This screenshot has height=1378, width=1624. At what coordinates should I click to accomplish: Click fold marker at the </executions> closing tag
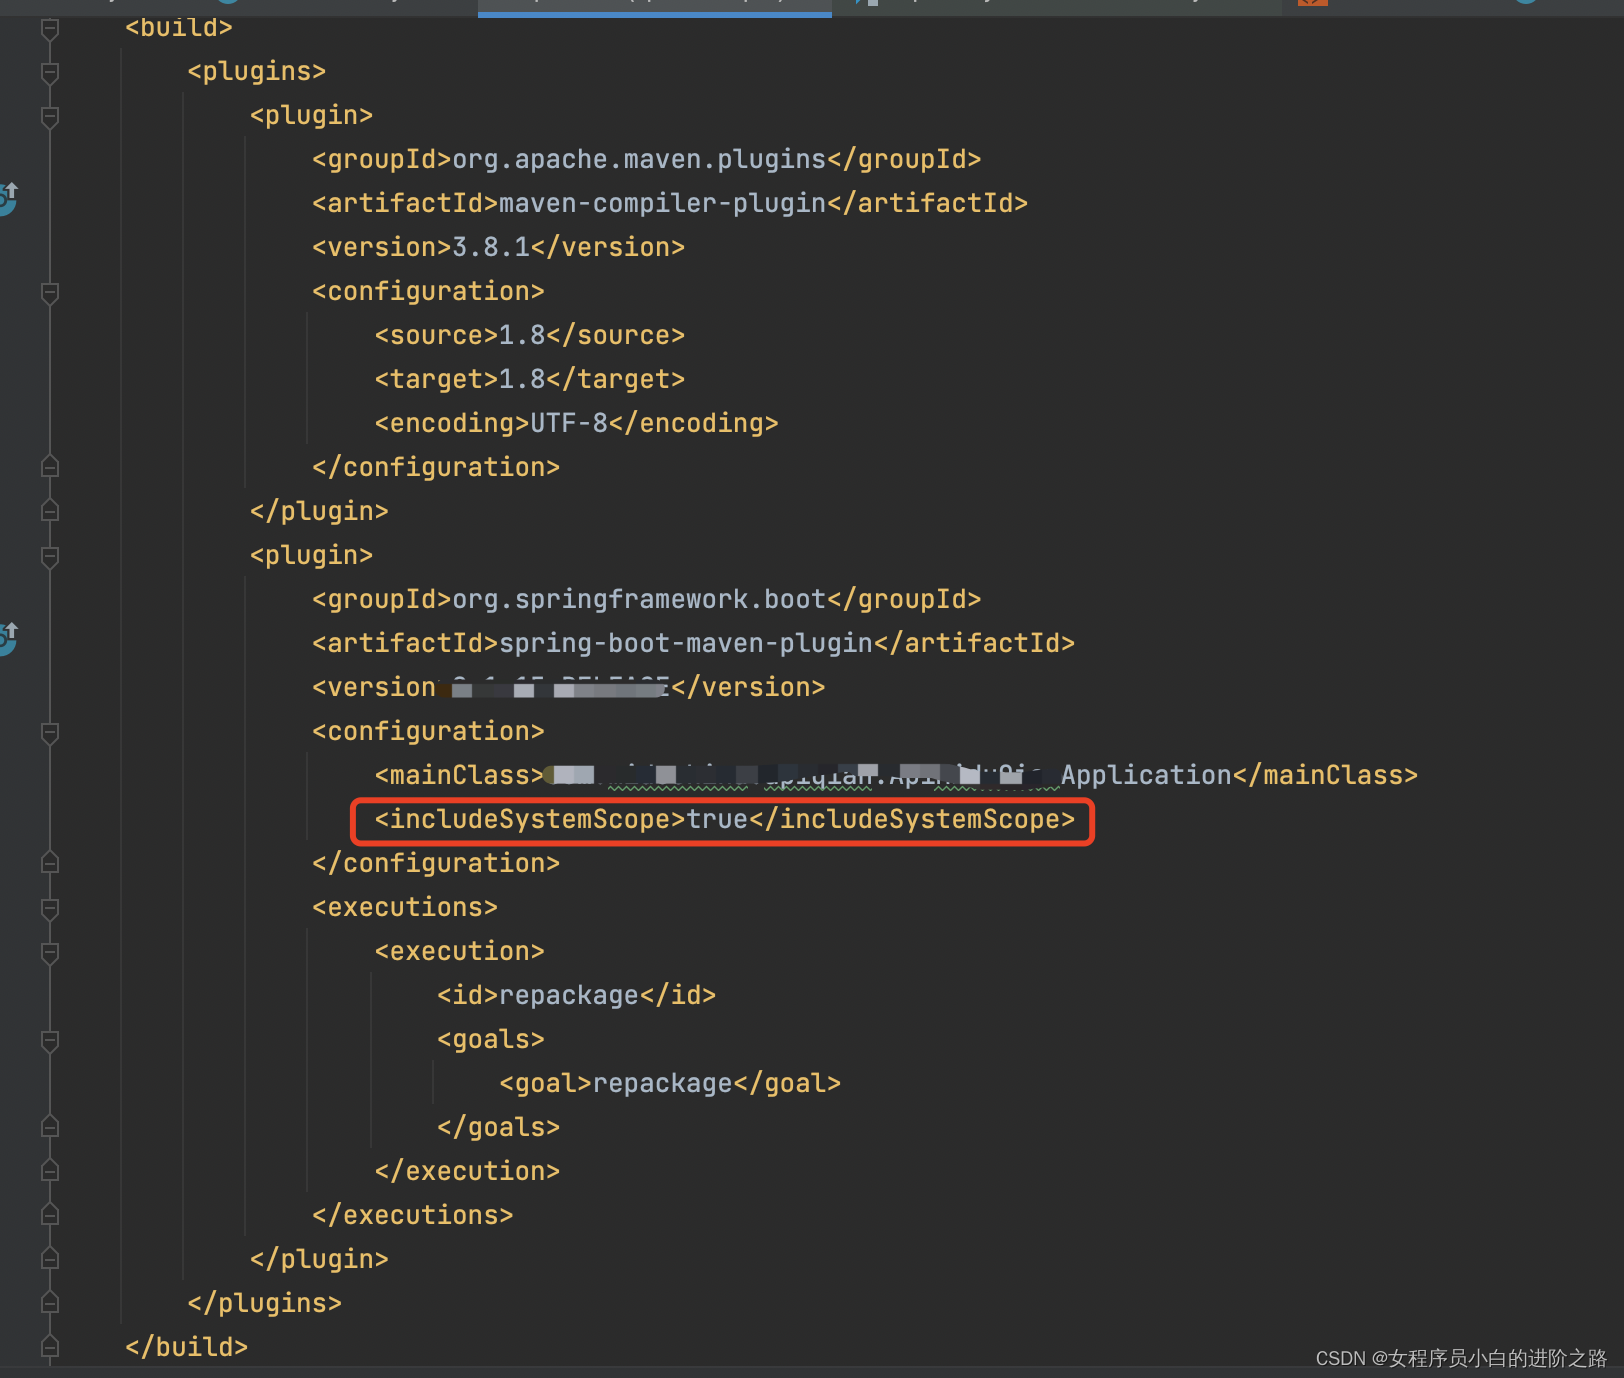50,1215
